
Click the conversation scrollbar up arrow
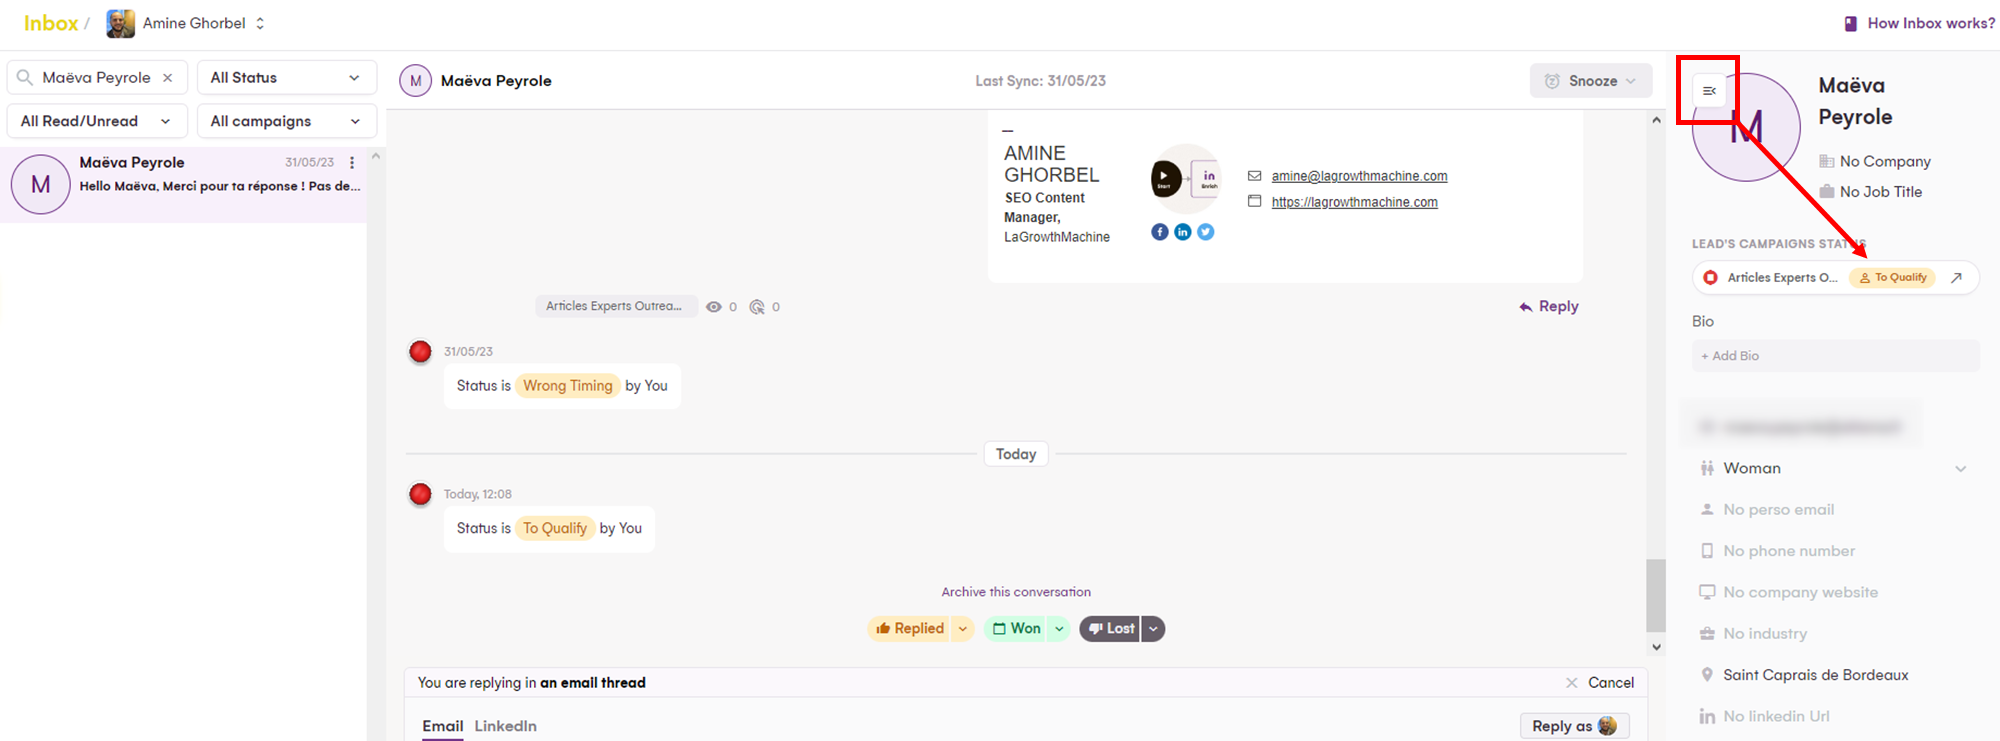(1656, 120)
